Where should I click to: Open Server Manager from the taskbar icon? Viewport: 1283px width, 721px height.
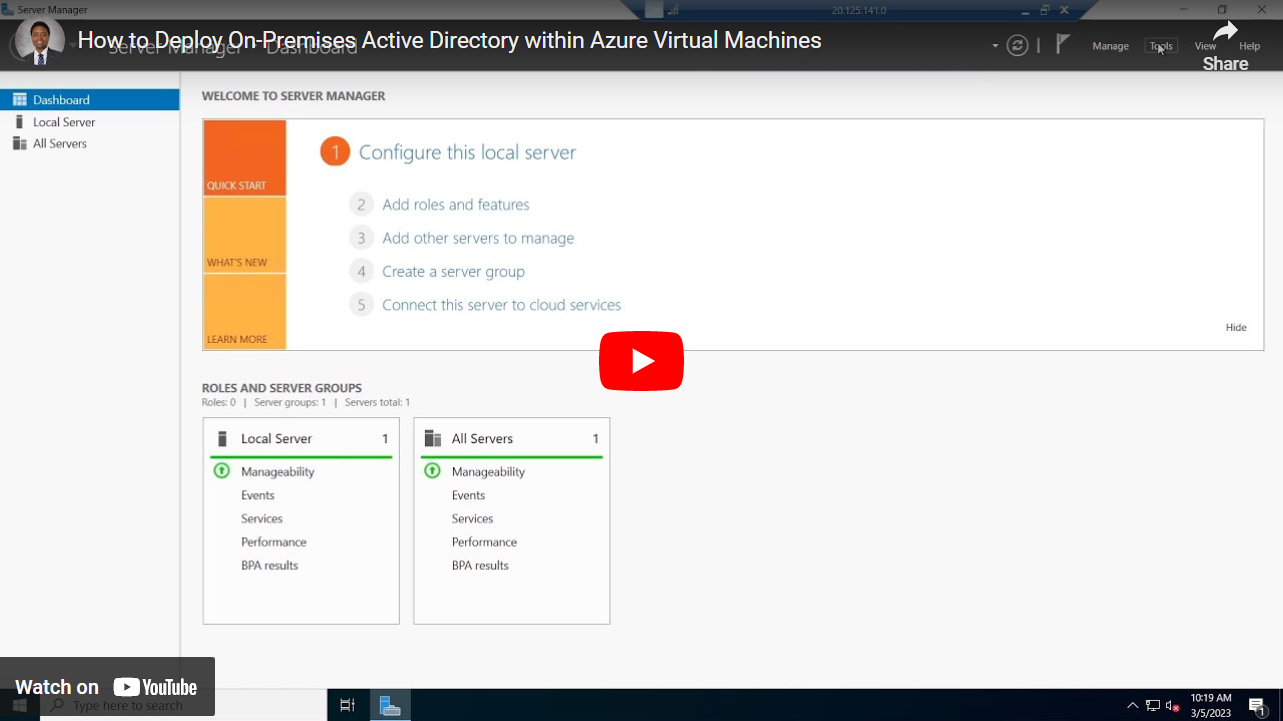point(389,704)
